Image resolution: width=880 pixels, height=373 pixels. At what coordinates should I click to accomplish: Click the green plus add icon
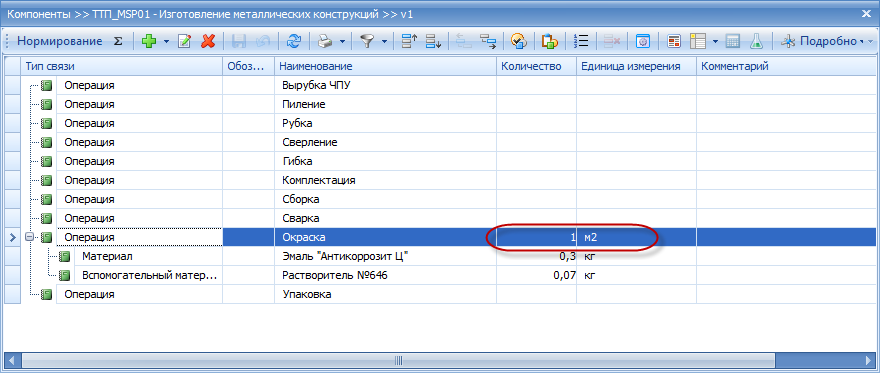149,41
